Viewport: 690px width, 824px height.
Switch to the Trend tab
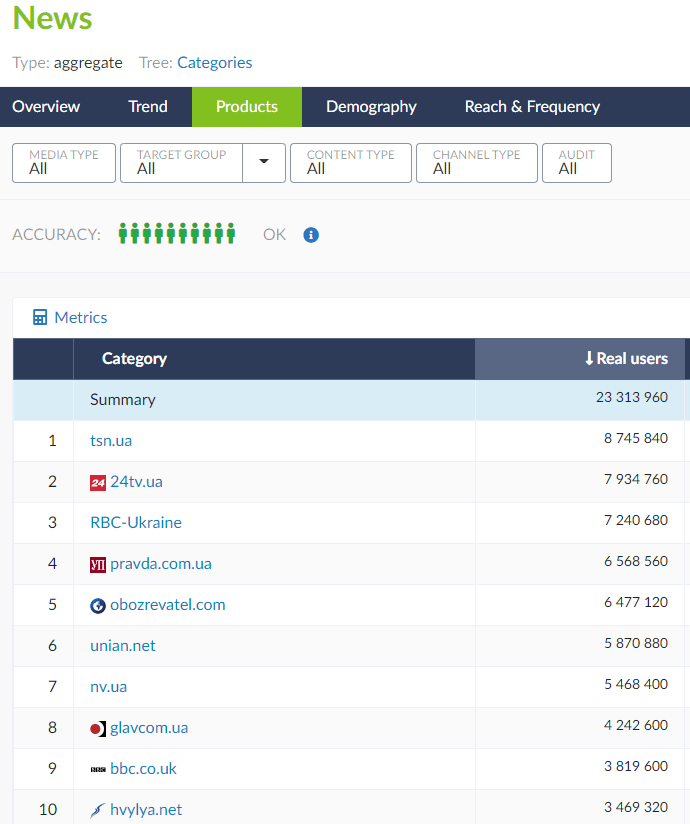point(148,107)
